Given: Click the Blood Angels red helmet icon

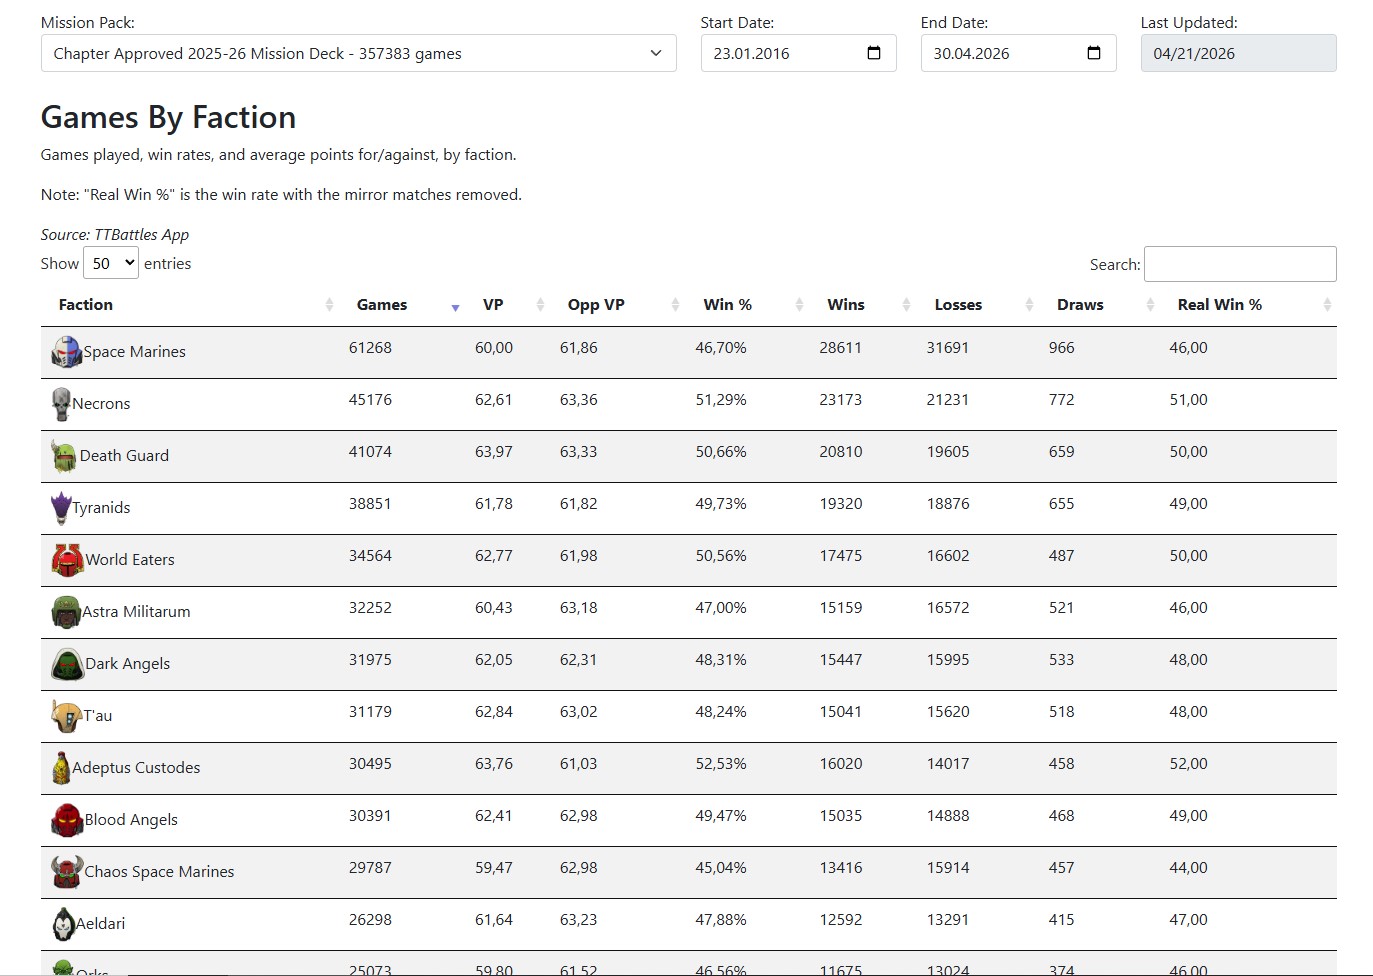Looking at the screenshot, I should pos(67,820).
